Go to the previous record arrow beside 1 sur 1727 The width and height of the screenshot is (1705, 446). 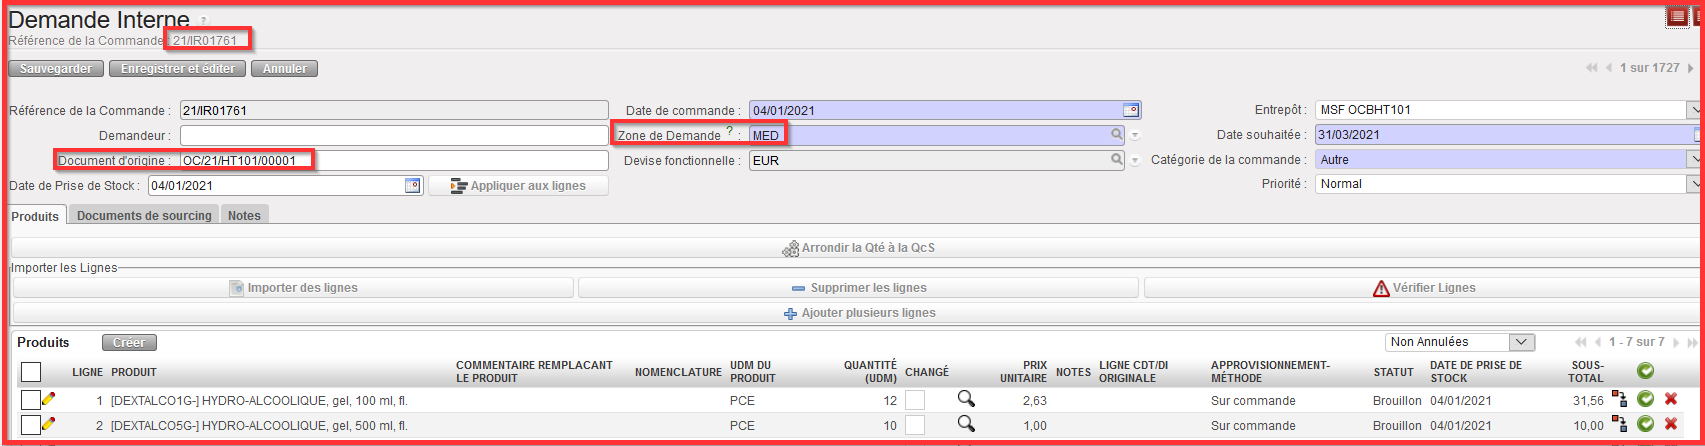1609,68
